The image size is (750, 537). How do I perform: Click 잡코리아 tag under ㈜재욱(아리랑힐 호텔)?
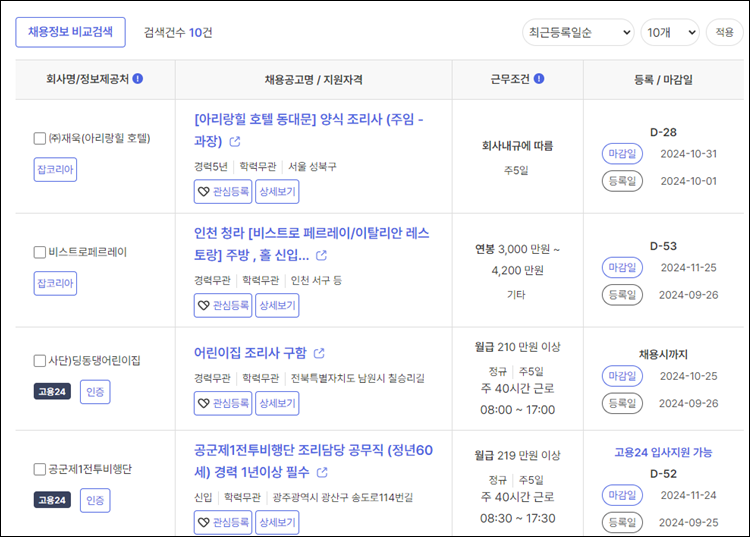point(55,169)
